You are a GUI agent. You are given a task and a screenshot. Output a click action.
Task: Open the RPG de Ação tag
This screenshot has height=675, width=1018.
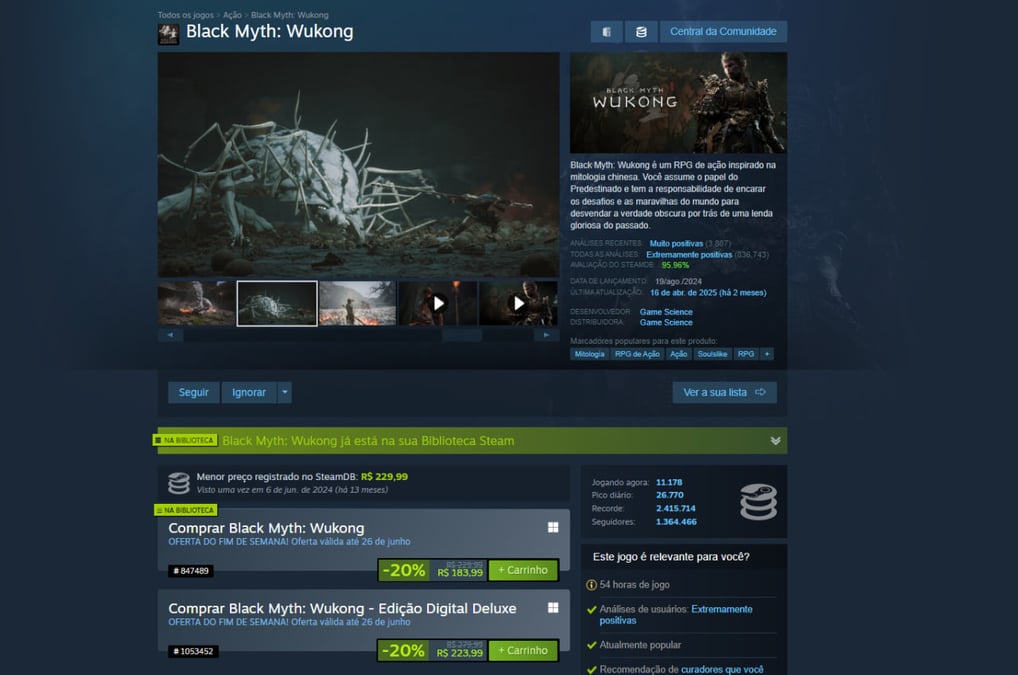point(637,354)
